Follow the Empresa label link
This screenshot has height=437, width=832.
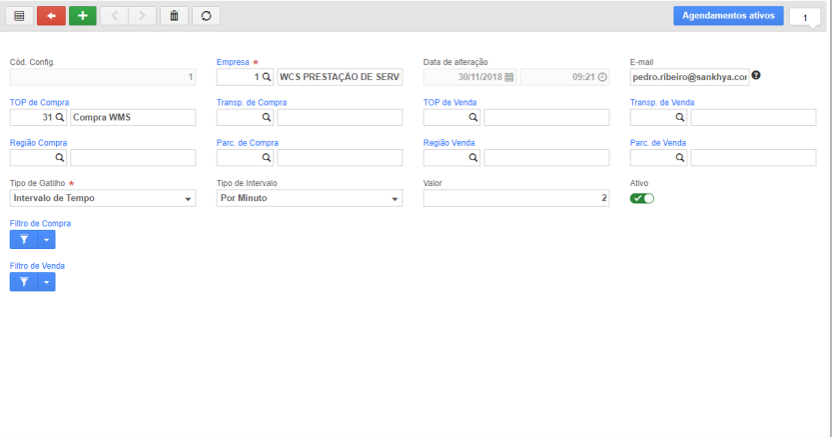point(233,62)
